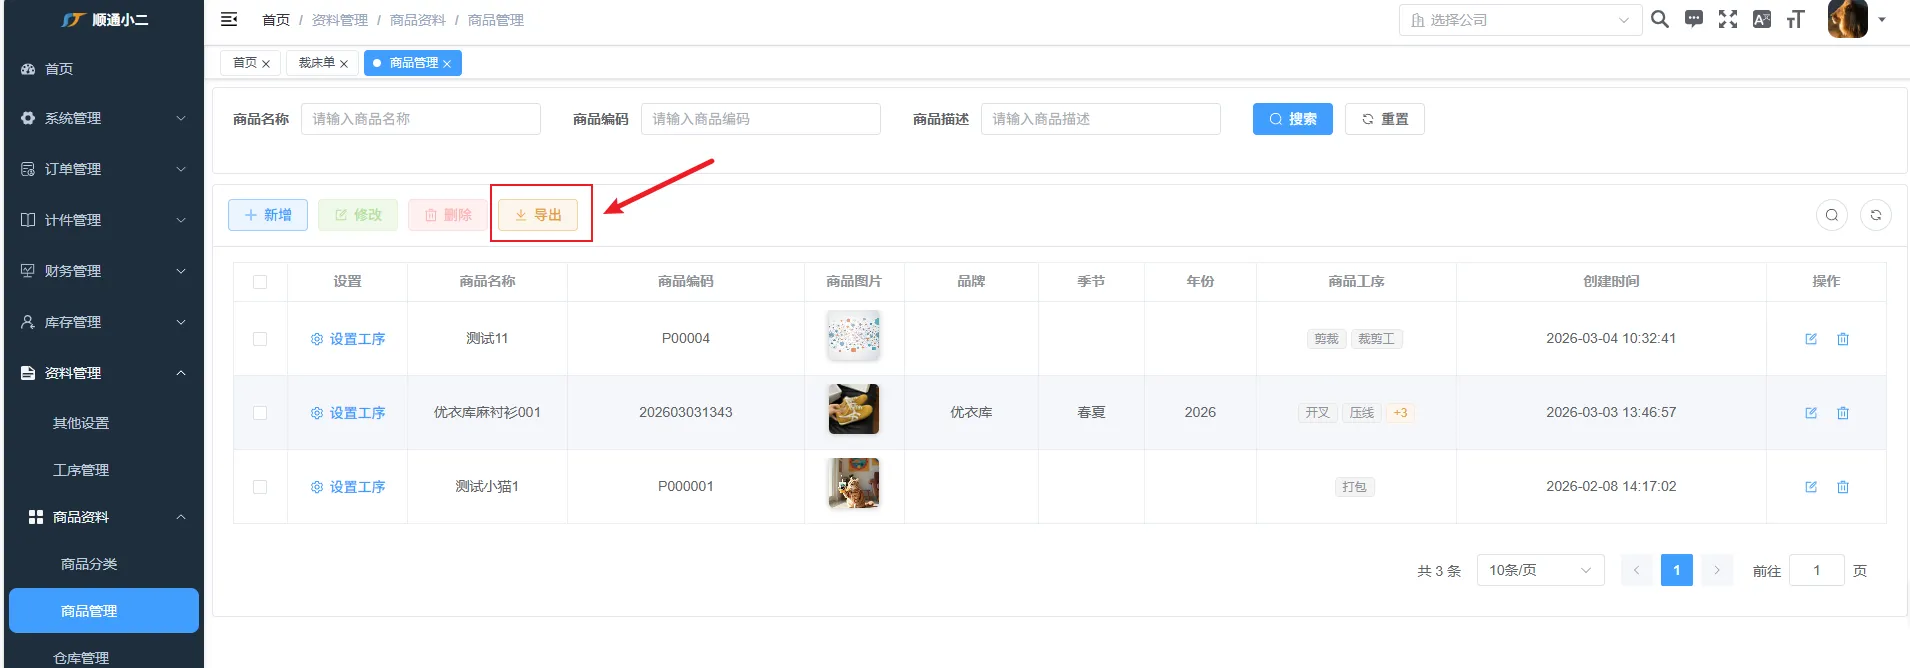Click the table refresh circular icon
The image size is (1910, 668).
pos(1875,215)
